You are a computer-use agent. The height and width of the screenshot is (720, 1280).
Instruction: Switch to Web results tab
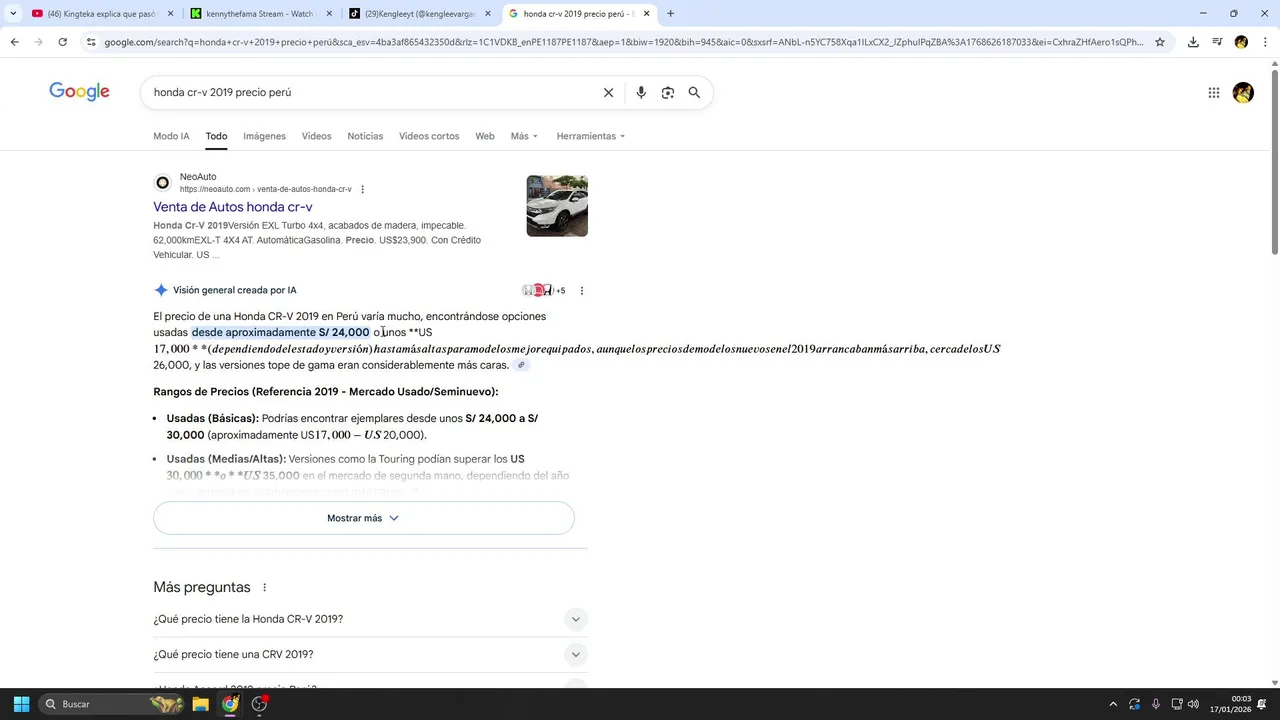485,136
